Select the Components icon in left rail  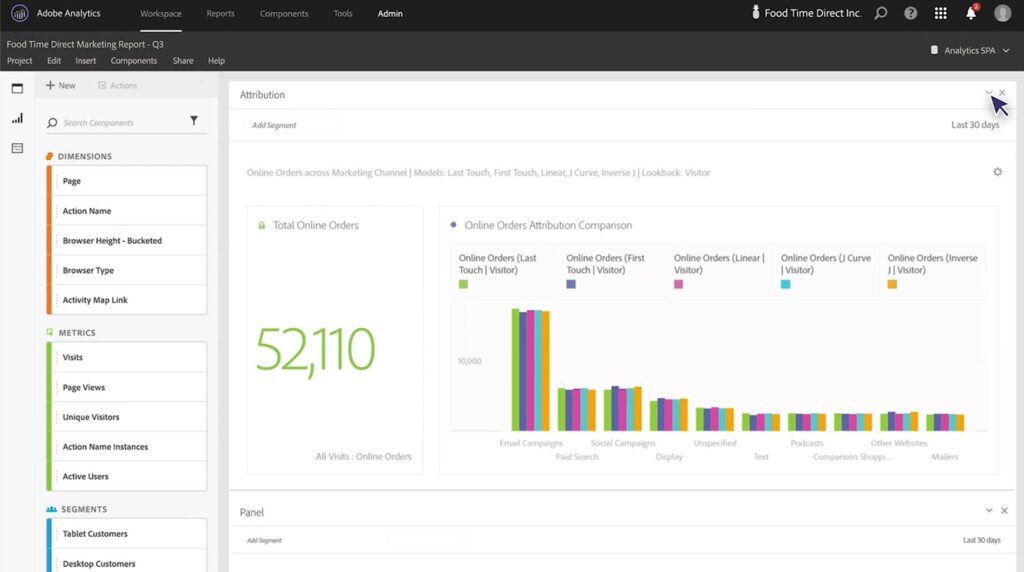18,148
